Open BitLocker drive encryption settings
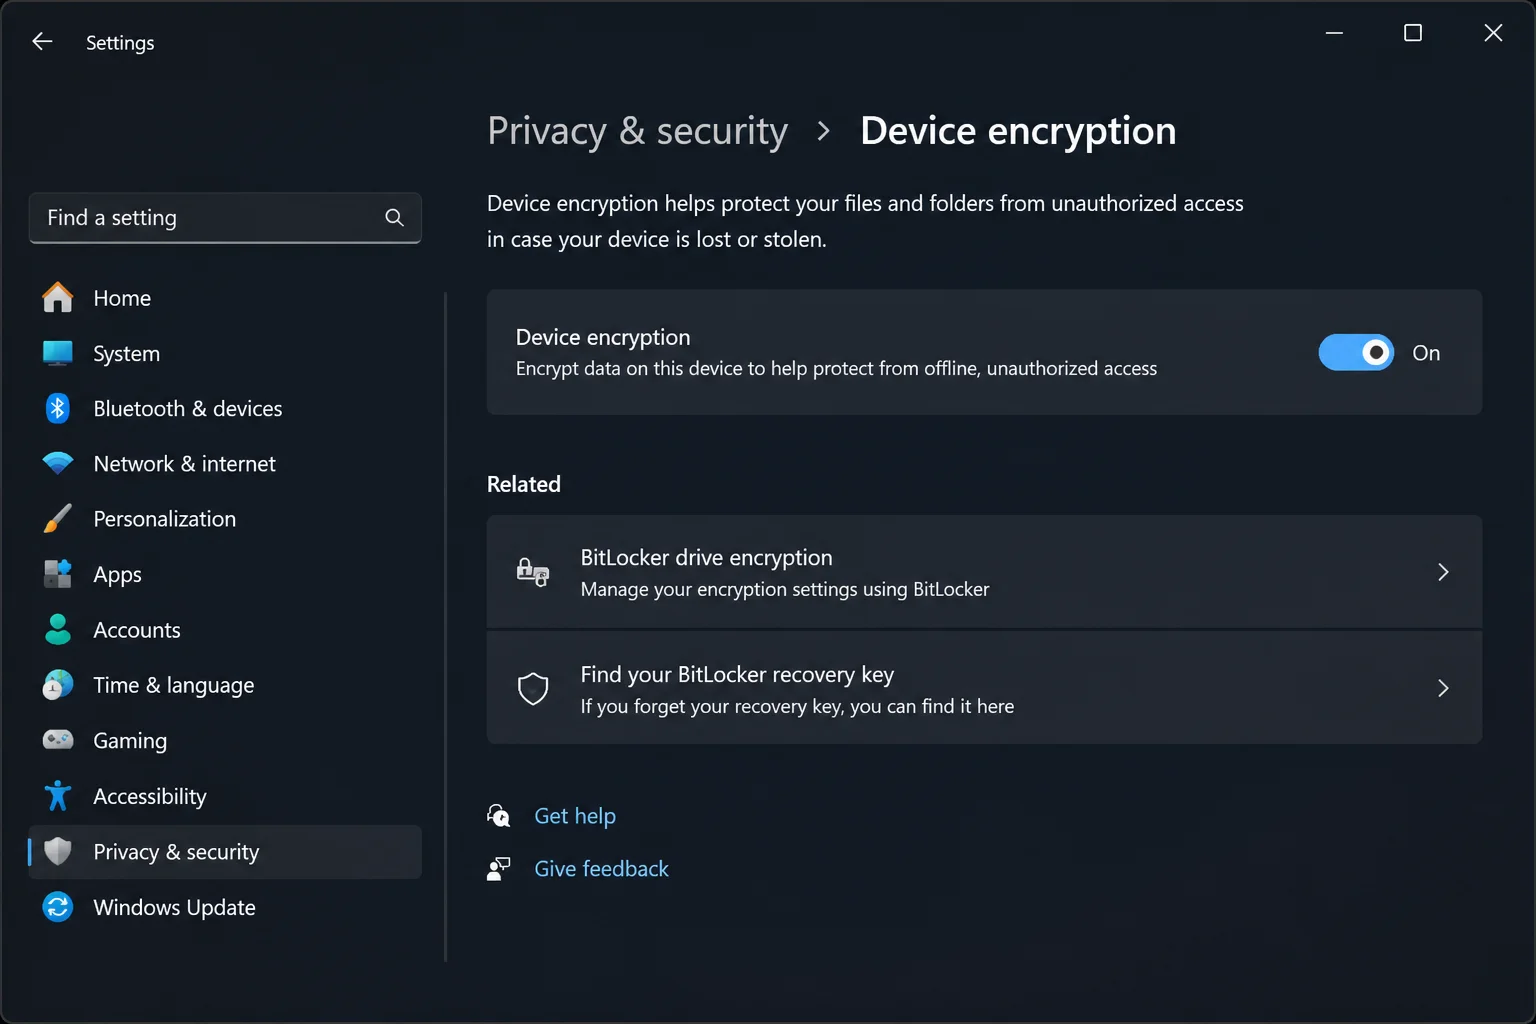1536x1024 pixels. pos(984,572)
